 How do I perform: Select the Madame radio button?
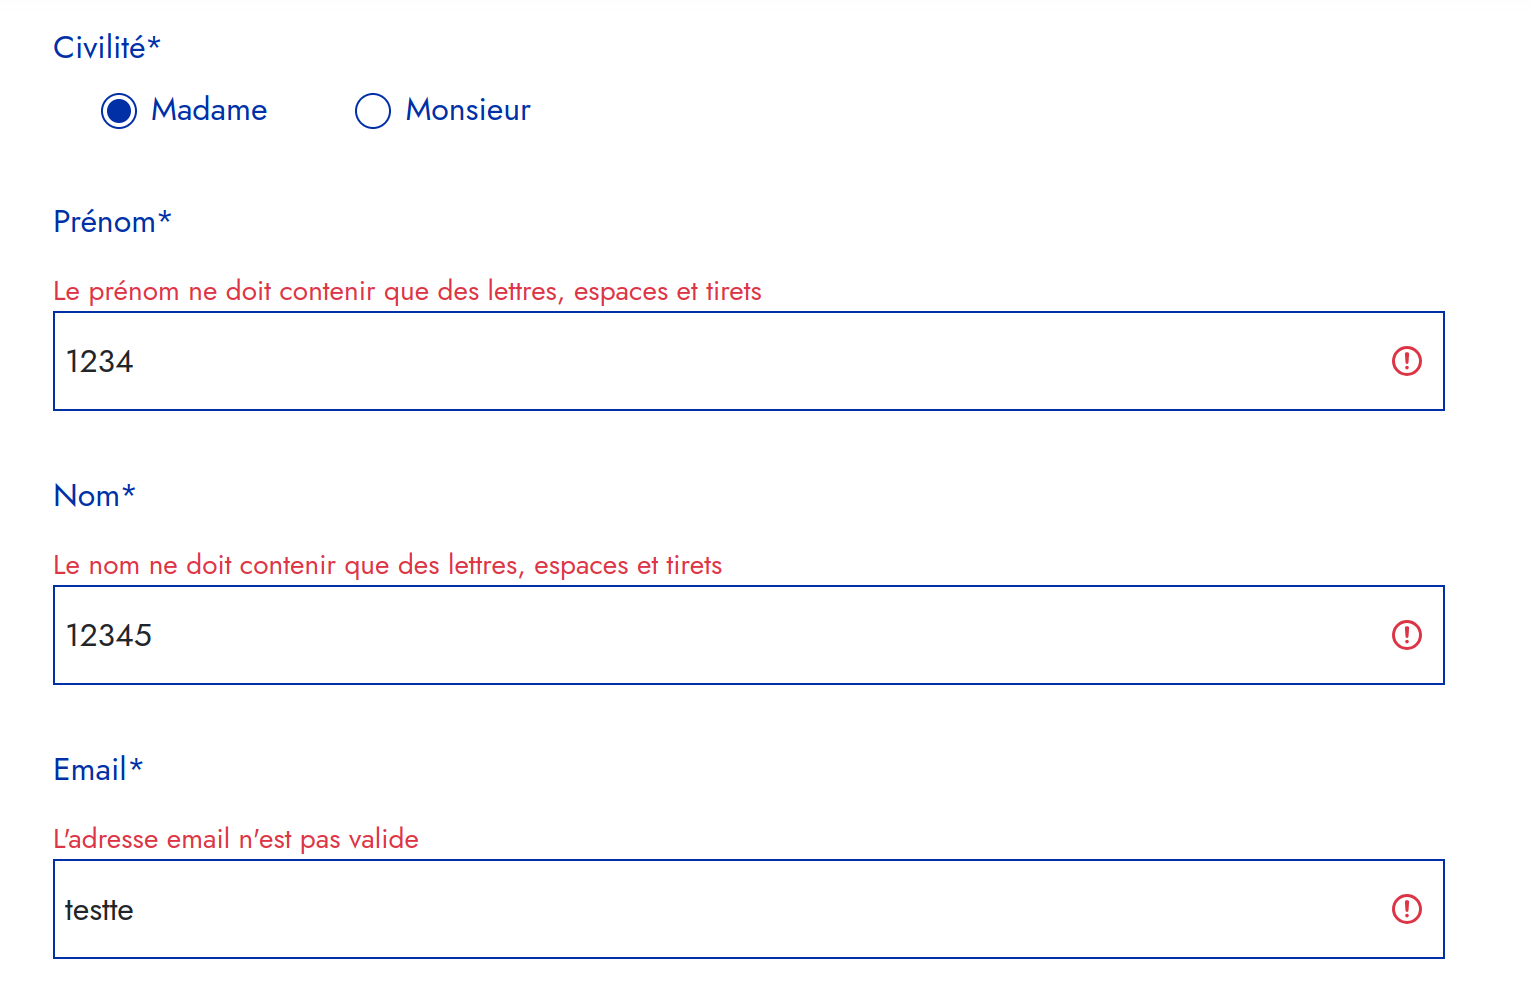pyautogui.click(x=119, y=111)
